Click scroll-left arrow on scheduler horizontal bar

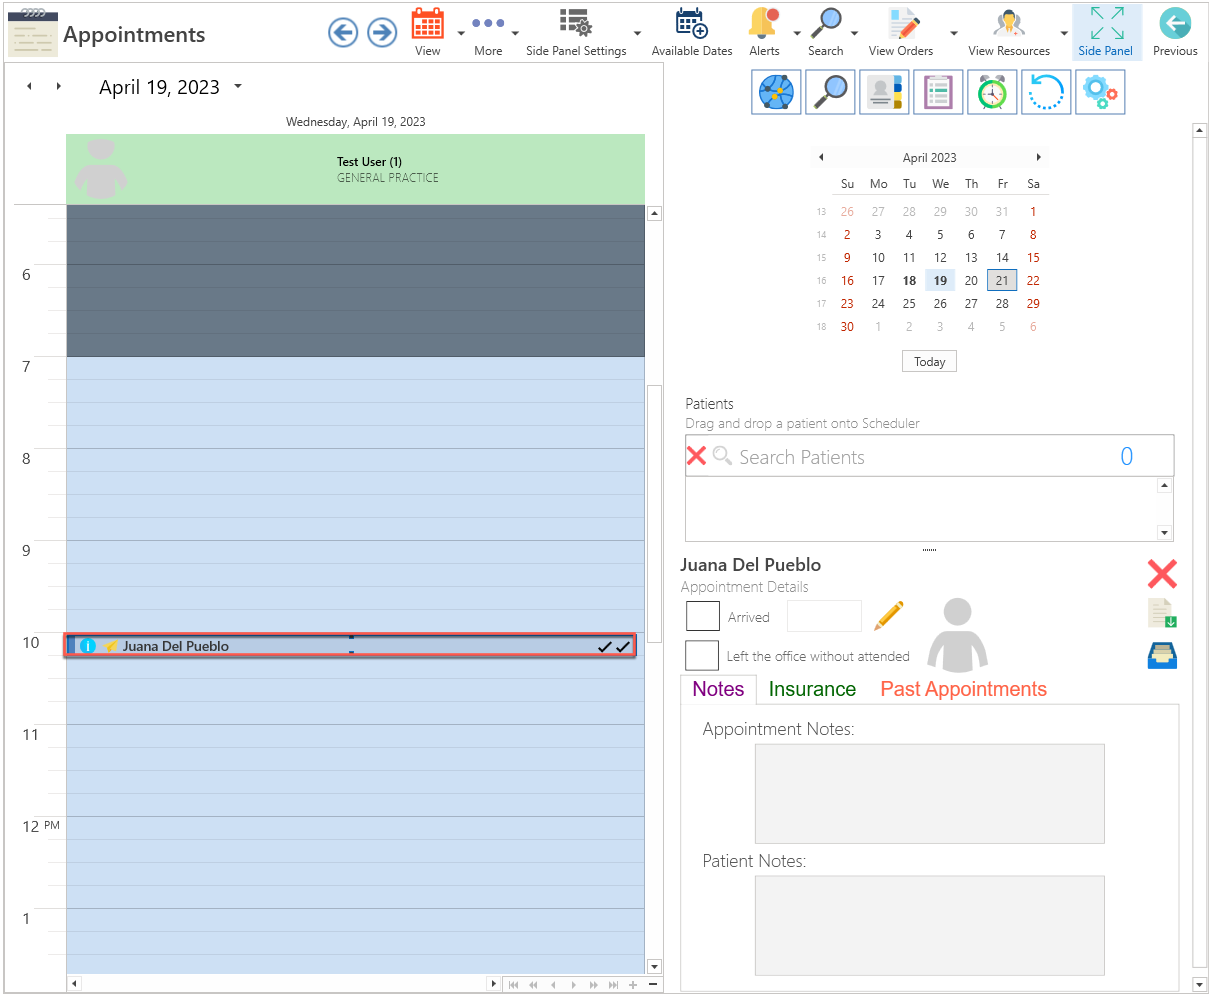click(x=73, y=985)
